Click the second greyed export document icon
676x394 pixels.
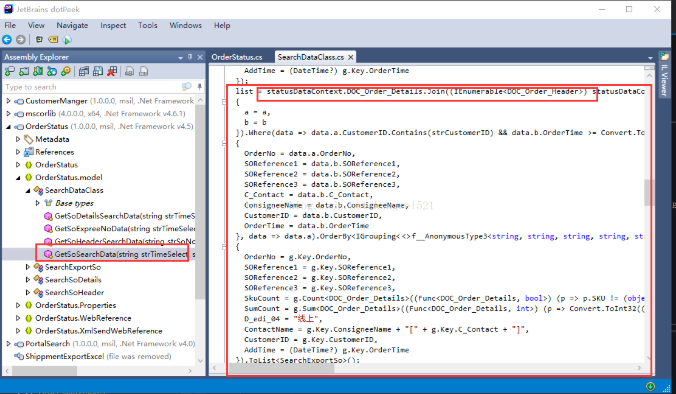144,71
